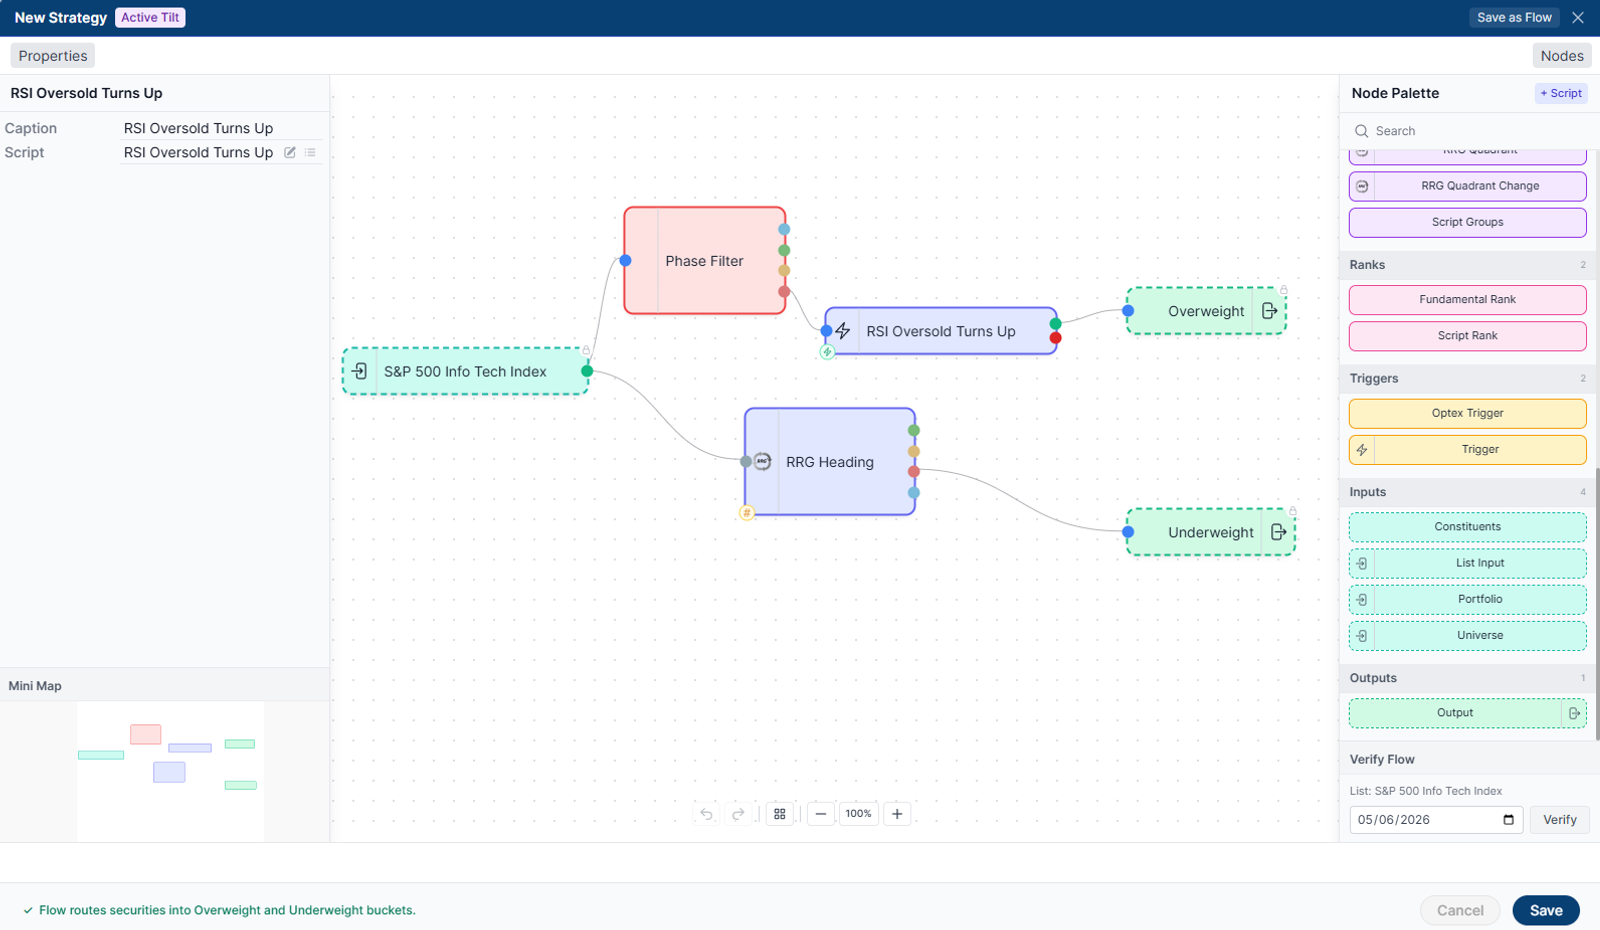Click the yellow hash badge on RRG Heading

click(746, 513)
